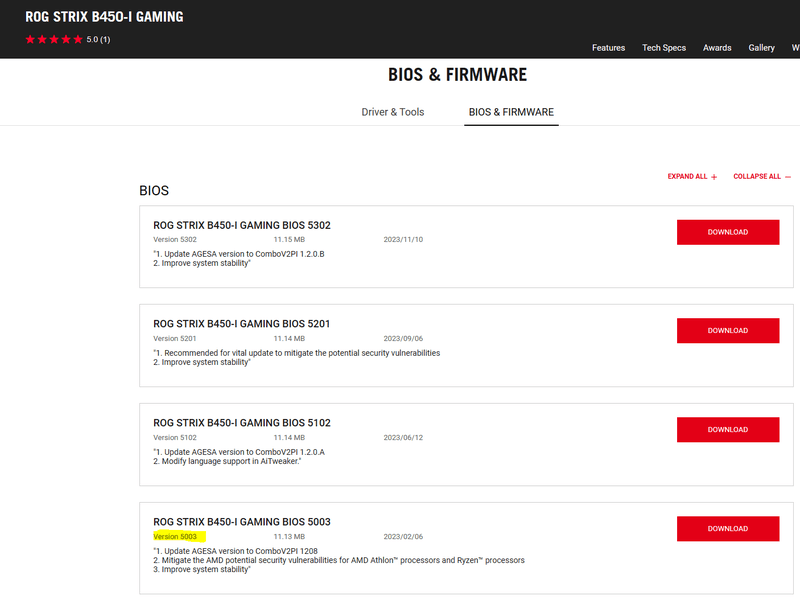Click the BIOS section heading
Screen dimensions: 800x600
click(x=154, y=190)
